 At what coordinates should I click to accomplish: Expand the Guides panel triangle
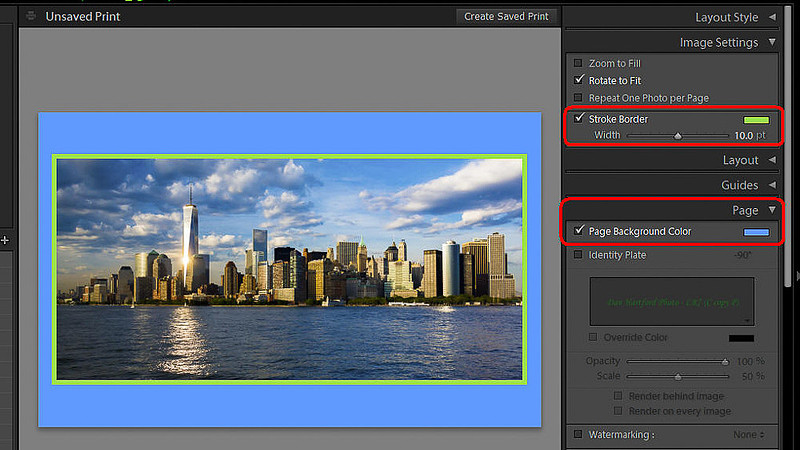tap(772, 185)
